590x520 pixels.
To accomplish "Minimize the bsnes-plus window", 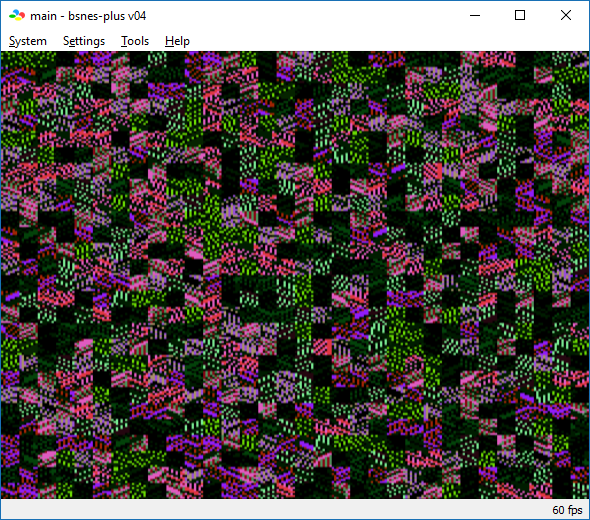I will click(475, 15).
